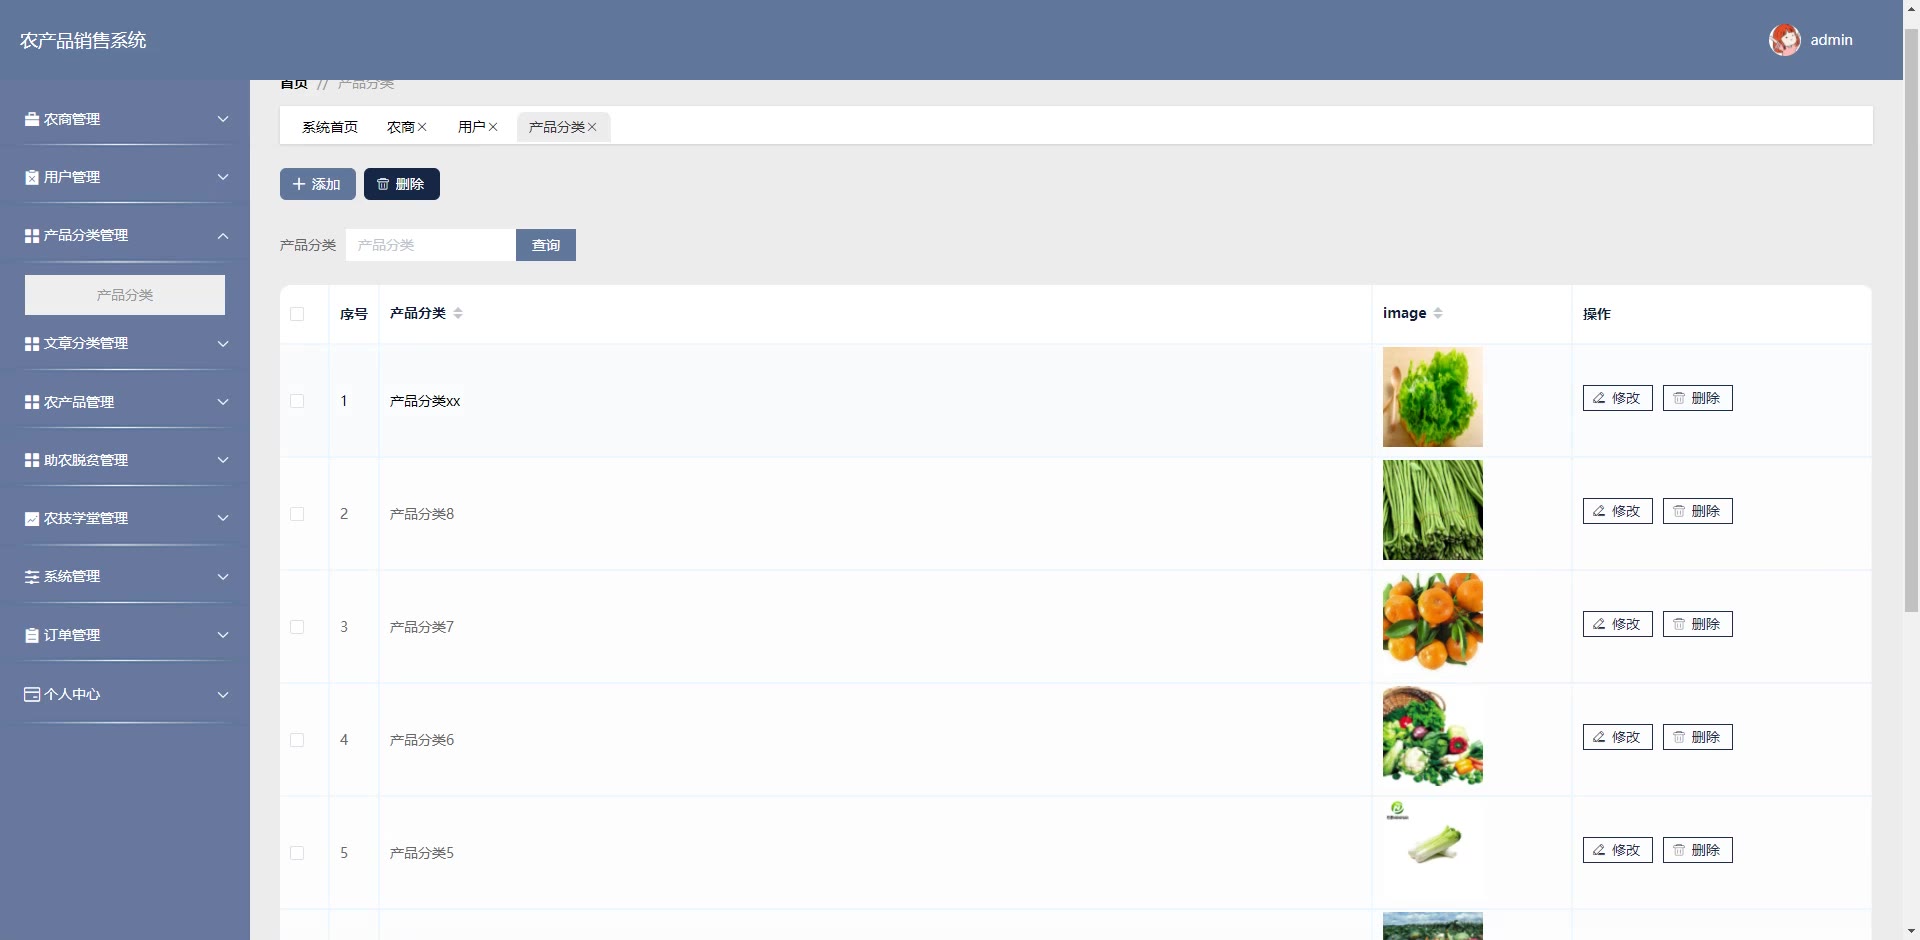Check the 产品分类8 row checkbox
The height and width of the screenshot is (940, 1920).
point(297,514)
